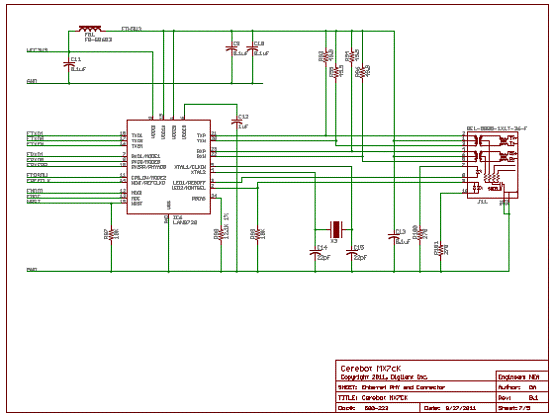Viewport: 553px width, 418px height.
Task: Click the RJ45 magnetics connector J11
Action: click(493, 165)
